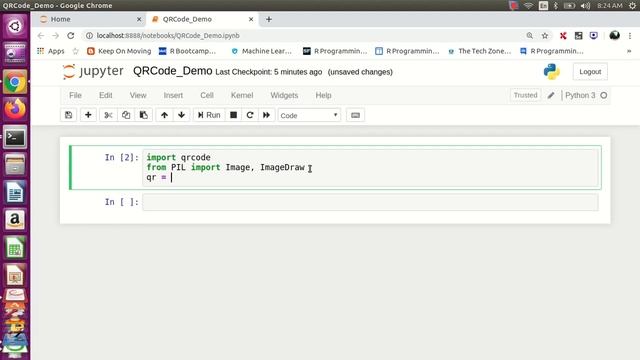Paste cells below icon
The image size is (640, 360).
point(144,115)
